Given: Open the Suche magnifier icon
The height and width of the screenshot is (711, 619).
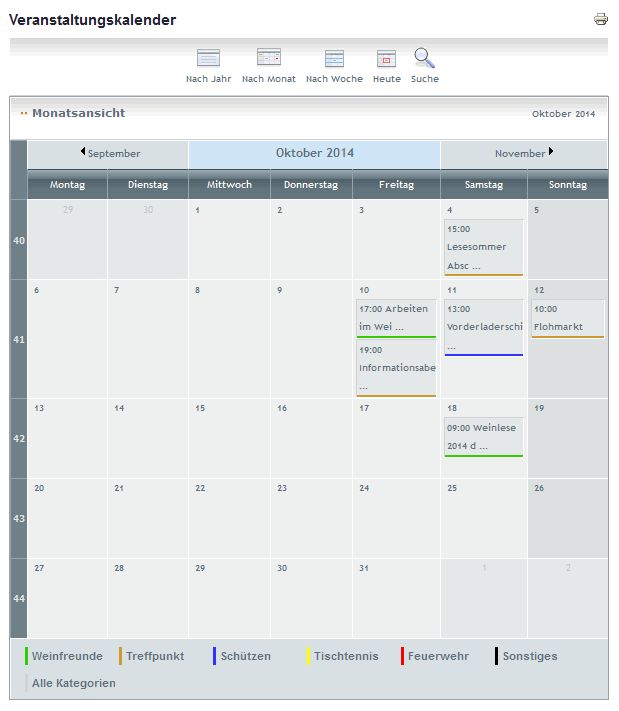Looking at the screenshot, I should click(x=424, y=58).
